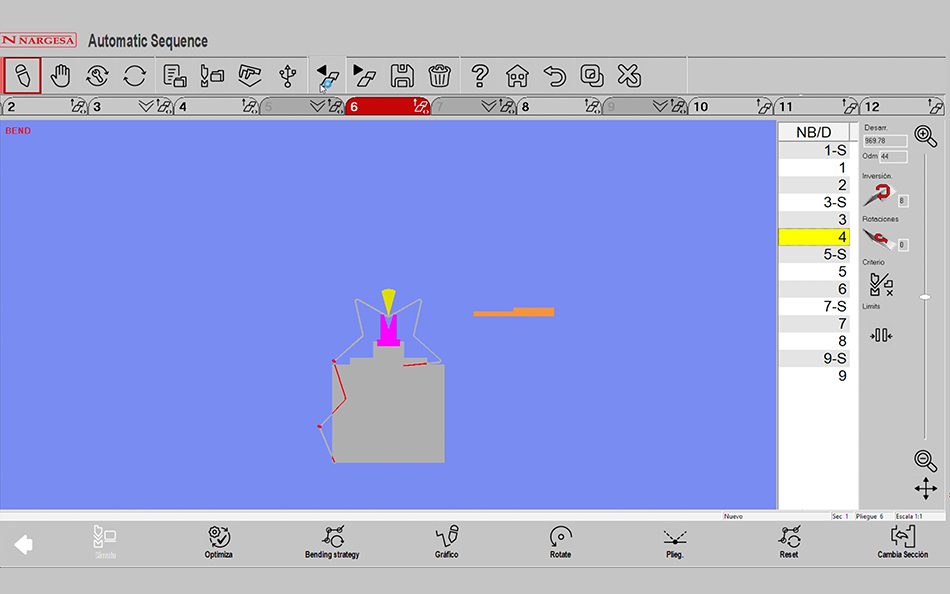Click the Bending strategy button
This screenshot has width=950, height=594.
click(332, 542)
